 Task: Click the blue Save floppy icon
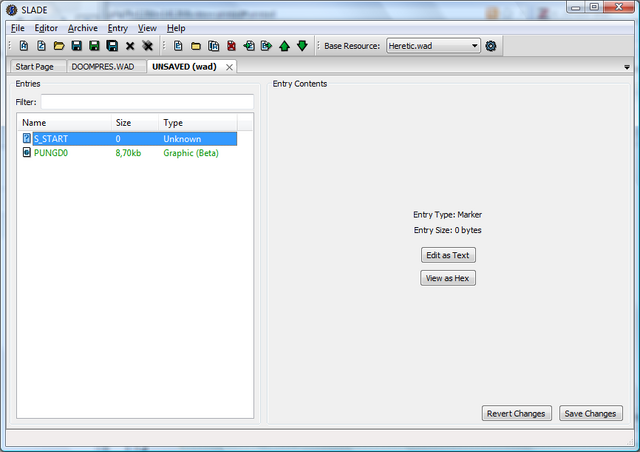tap(76, 46)
